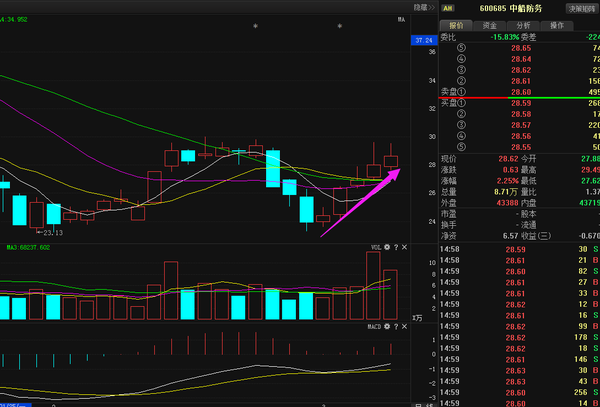The image size is (600, 407).
Task: Select the 14:59 trade with volume 256
Action: (519, 392)
